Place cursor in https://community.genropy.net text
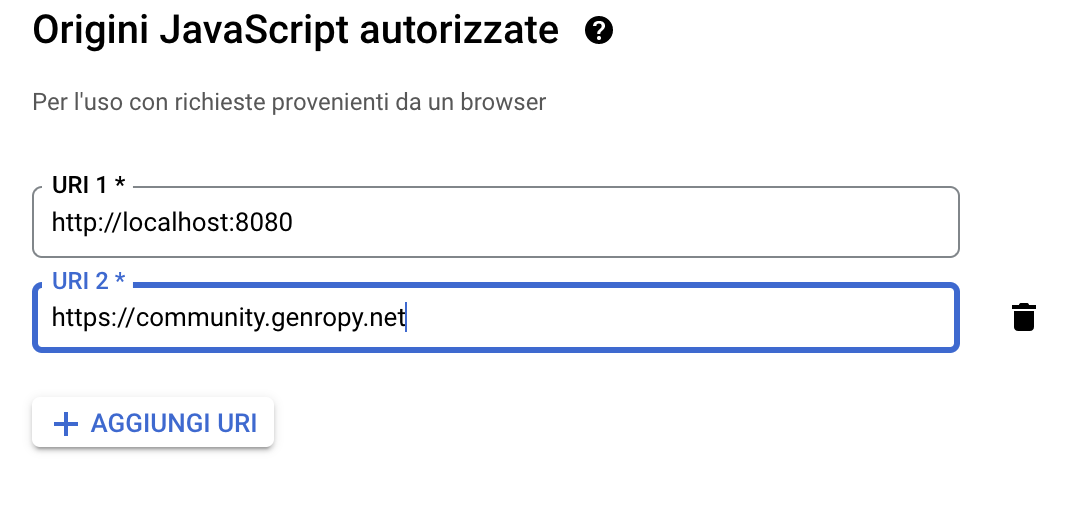Image resolution: width=1065 pixels, height=516 pixels. tap(228, 318)
